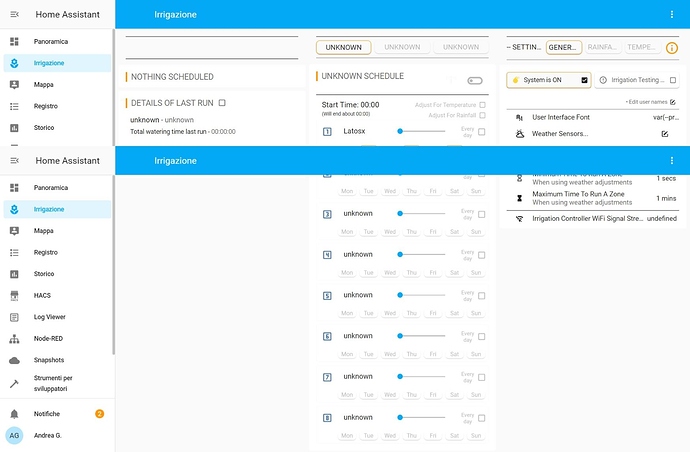Toggle the System is ON checkbox
Screen dimensions: 690x452
click(584, 80)
